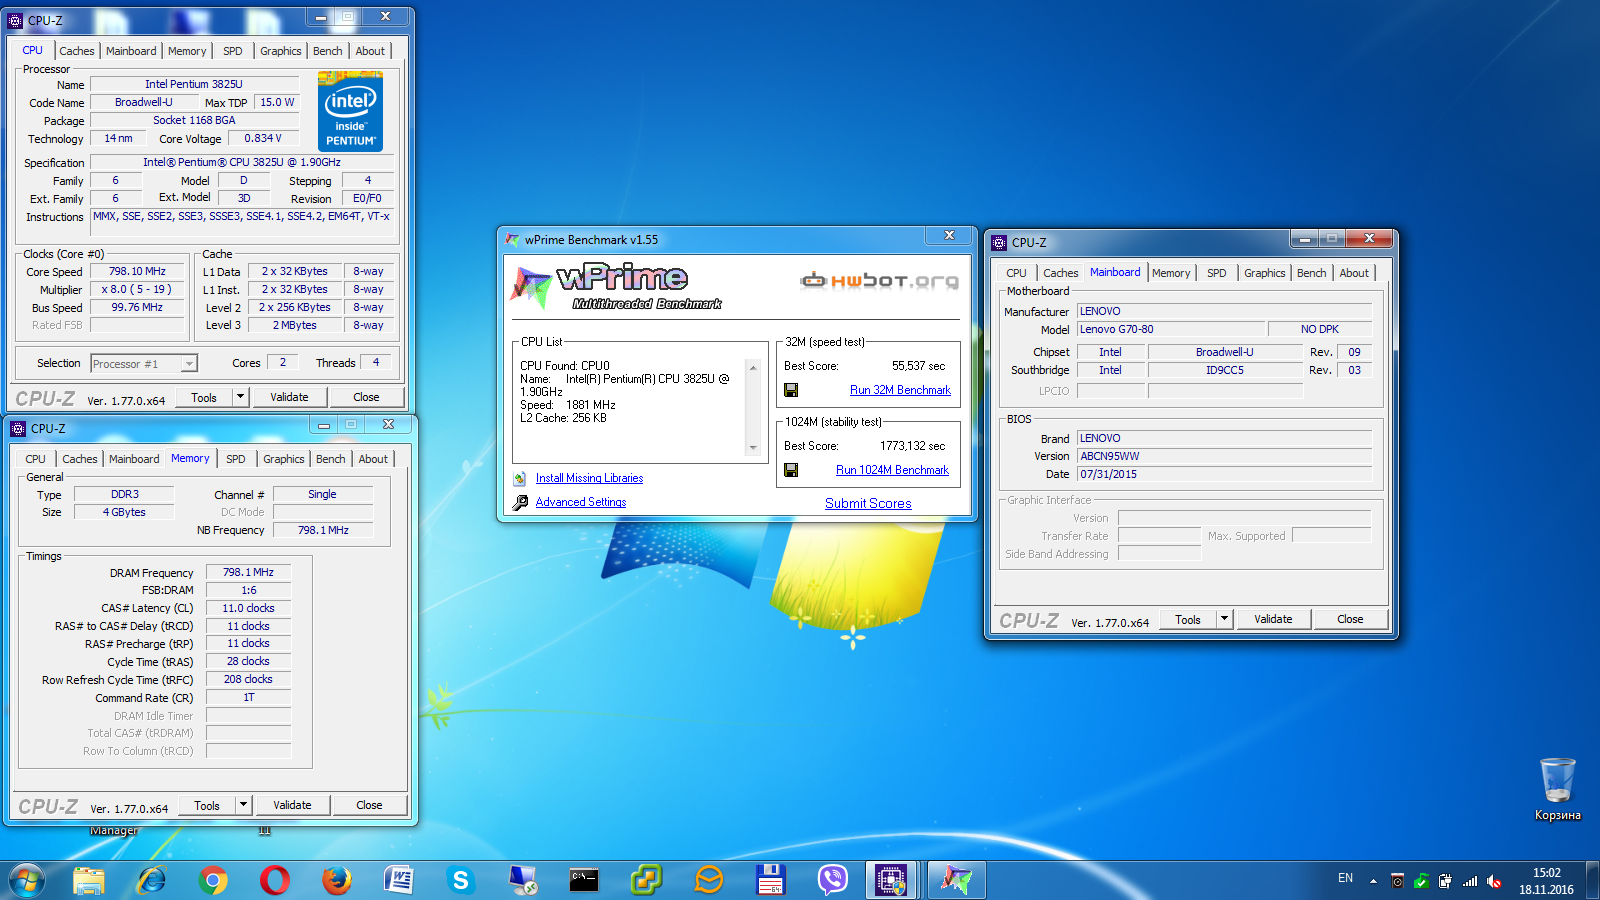Click the Core Speed value 798.10 MHz

[x=138, y=271]
